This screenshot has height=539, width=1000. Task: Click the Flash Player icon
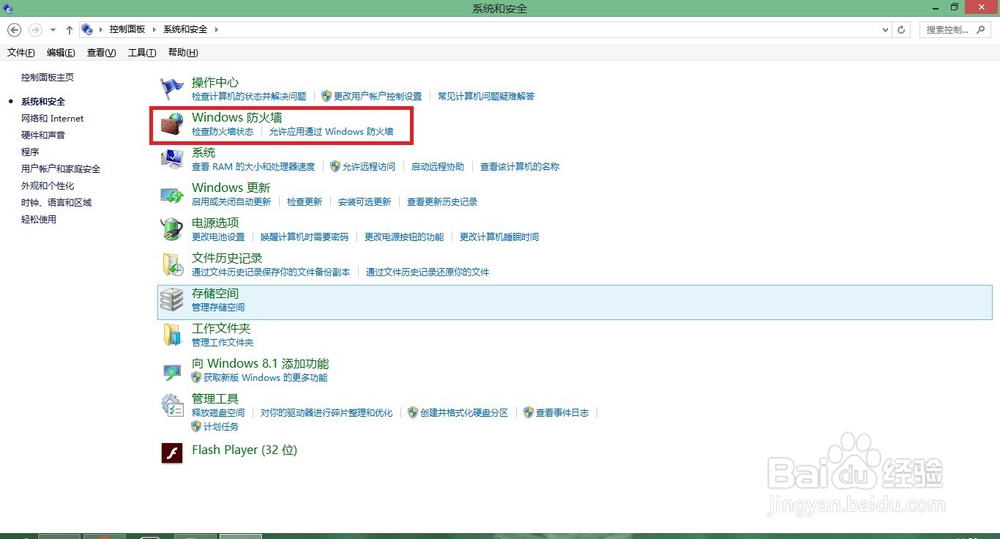tap(172, 453)
